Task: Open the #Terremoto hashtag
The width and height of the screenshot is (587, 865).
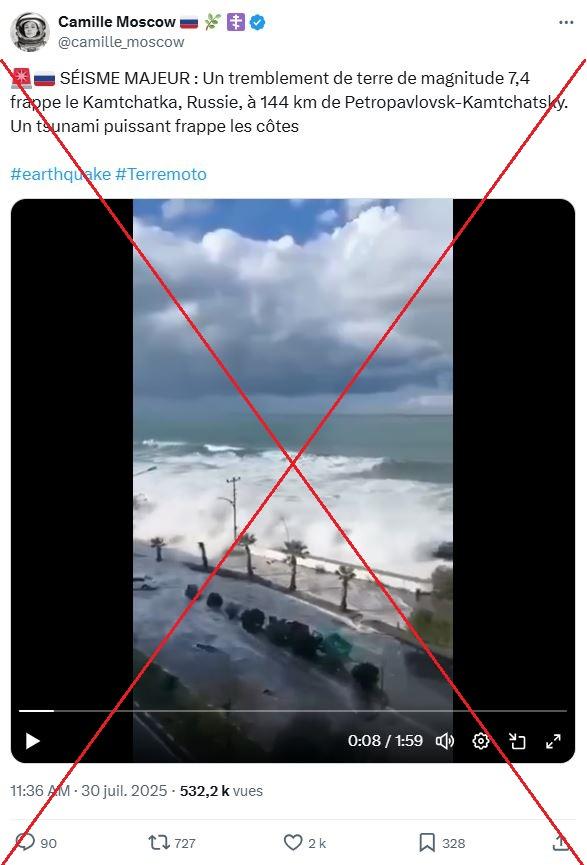Action: pos(161,174)
